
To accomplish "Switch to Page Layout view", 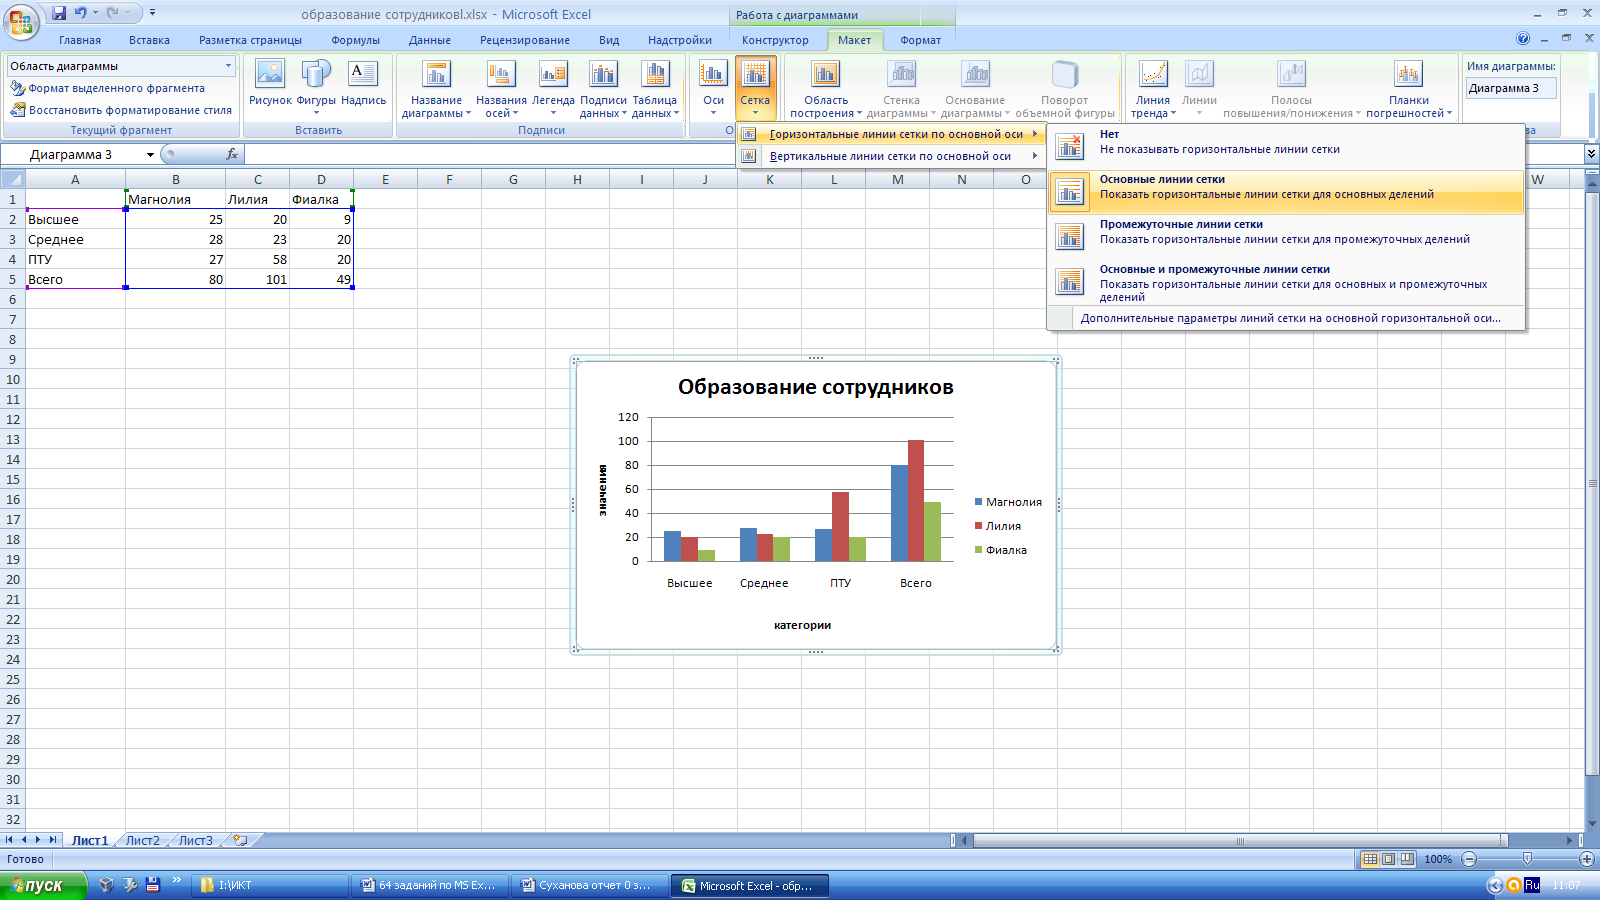I will pyautogui.click(x=1389, y=859).
